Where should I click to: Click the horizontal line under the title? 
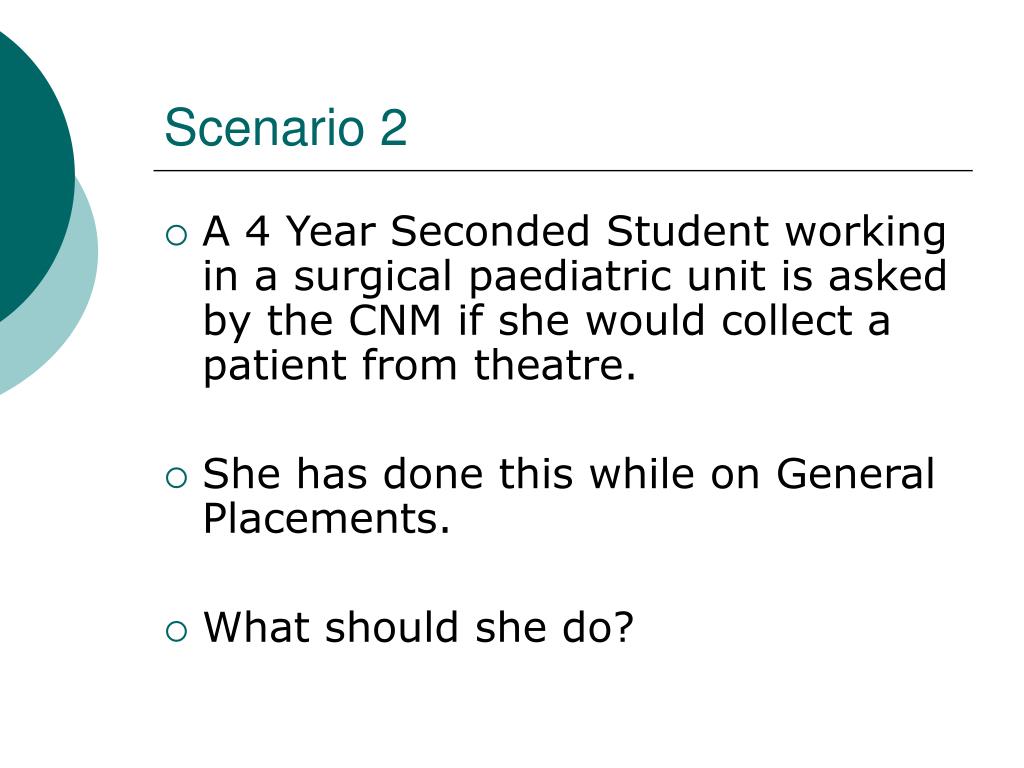click(x=563, y=170)
